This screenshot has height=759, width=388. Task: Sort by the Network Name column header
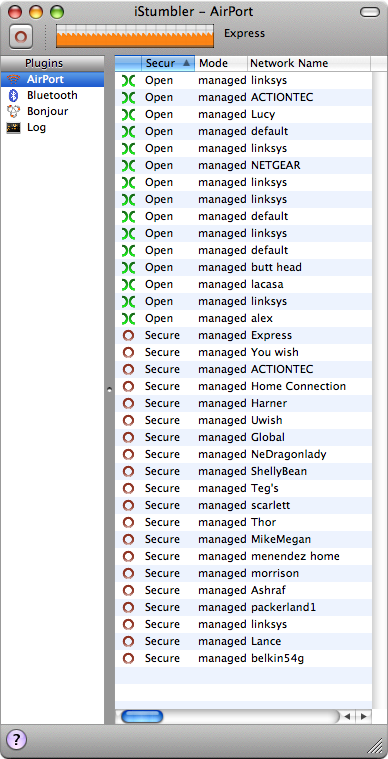point(309,63)
